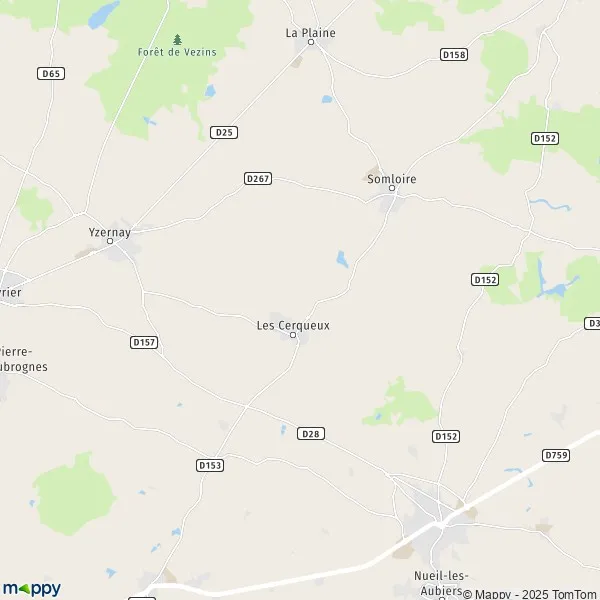600x600 pixels.
Task: Click the D28 road marker
Action: pos(311,434)
